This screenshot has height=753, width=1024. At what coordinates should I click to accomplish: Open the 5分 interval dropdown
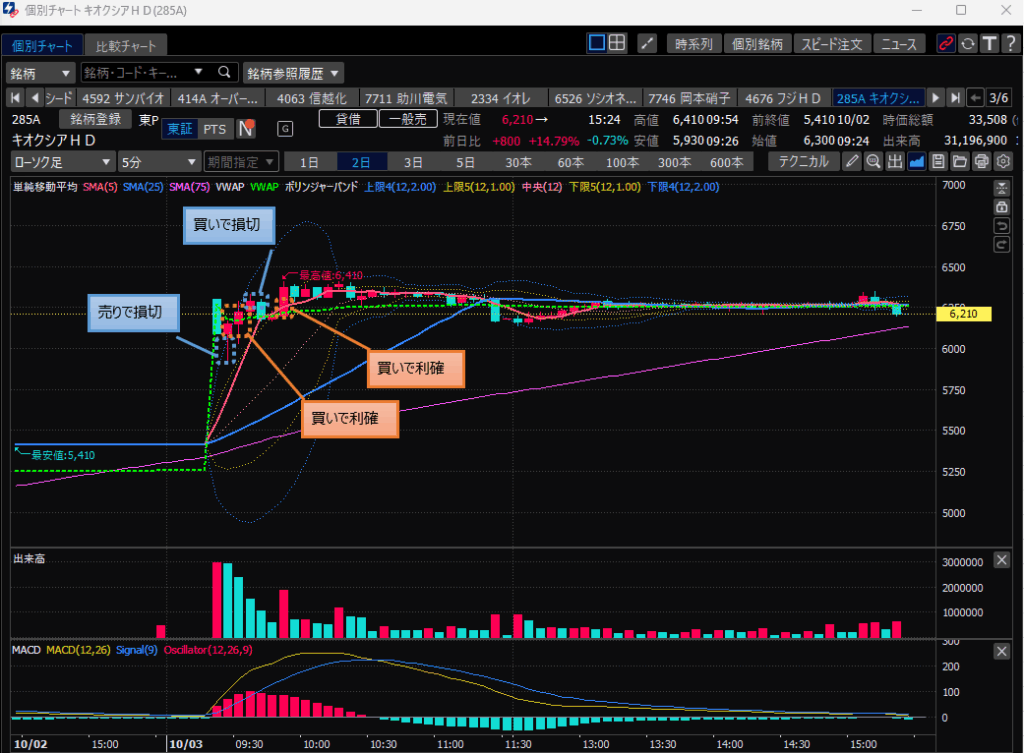157,161
